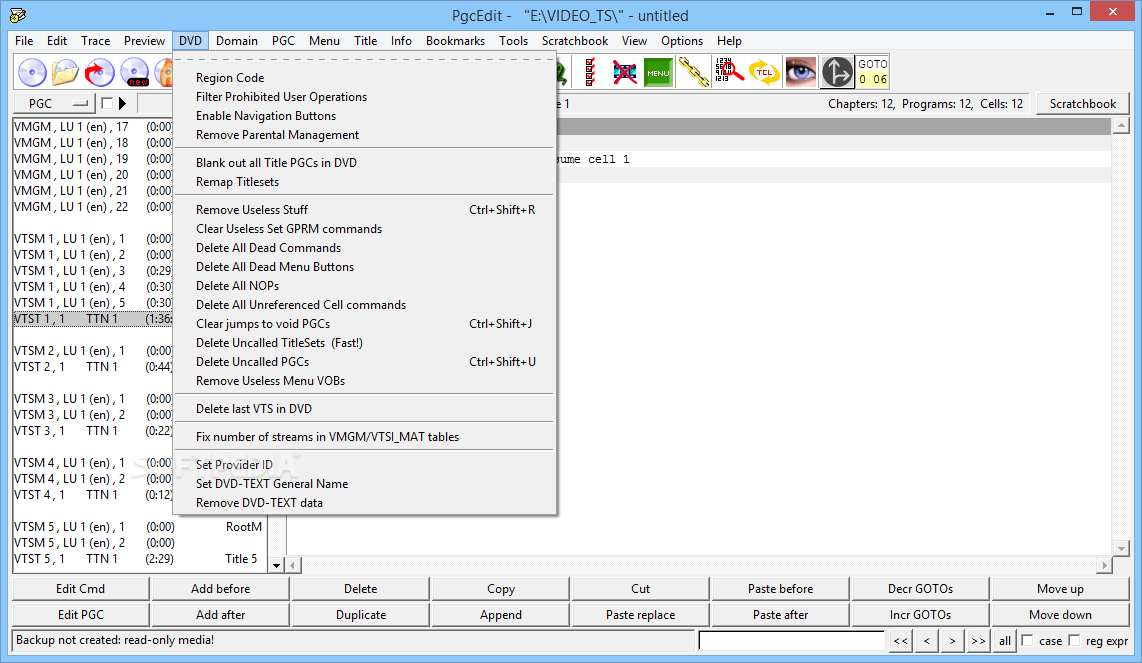The height and width of the screenshot is (663, 1142).
Task: Click the green MENU toolbar icon
Action: [658, 72]
